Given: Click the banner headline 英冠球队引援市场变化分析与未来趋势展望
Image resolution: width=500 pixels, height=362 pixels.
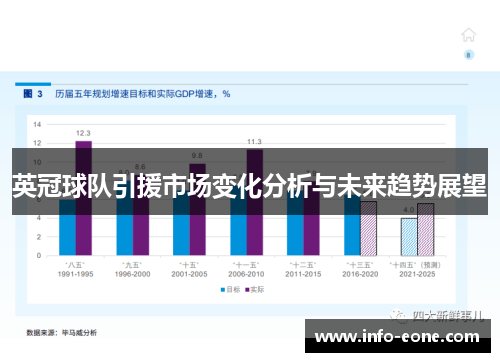Looking at the screenshot, I should click(x=250, y=186).
